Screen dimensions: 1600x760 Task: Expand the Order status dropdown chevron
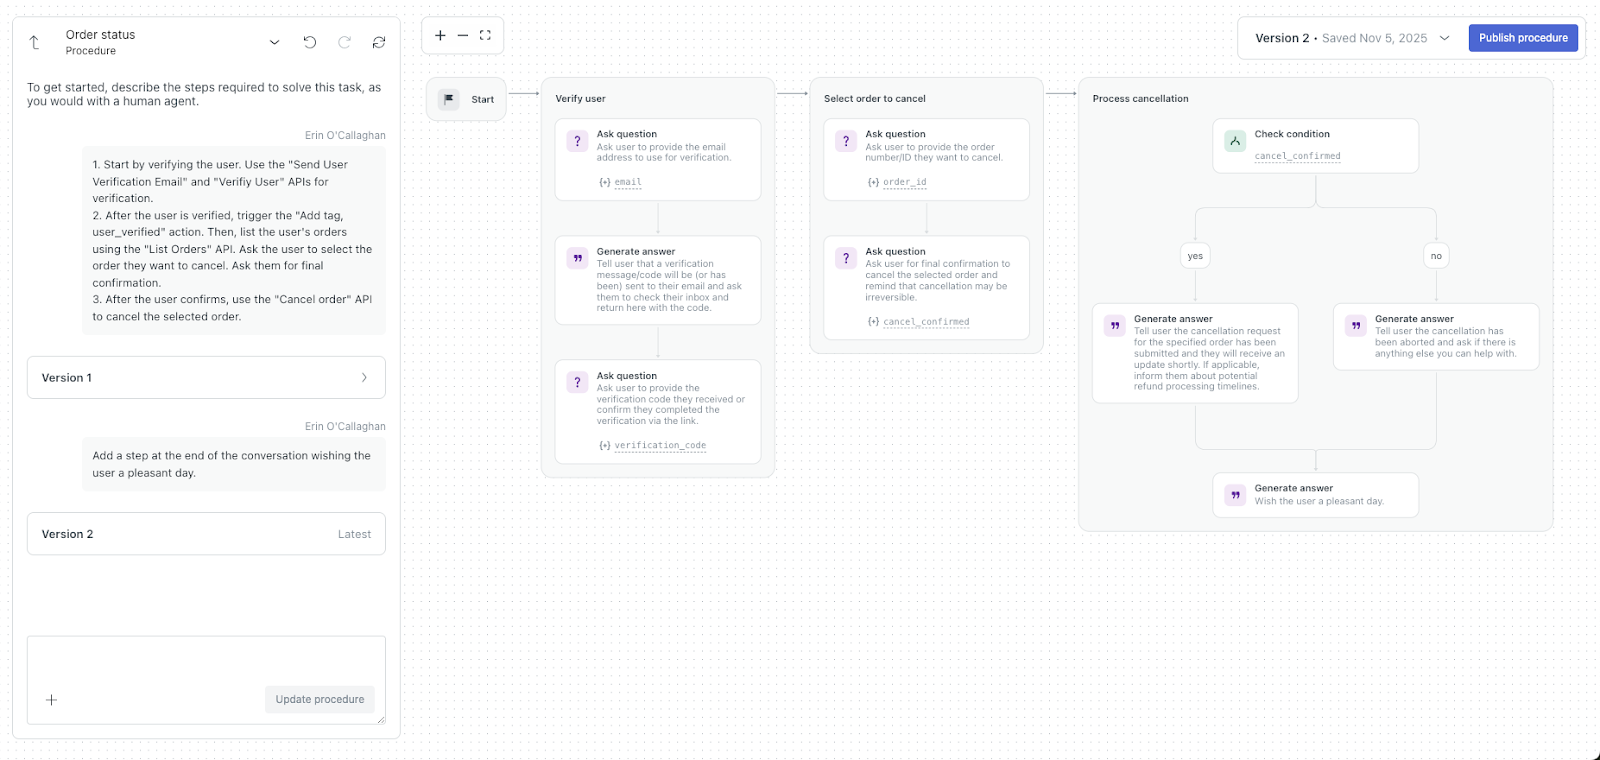(274, 42)
